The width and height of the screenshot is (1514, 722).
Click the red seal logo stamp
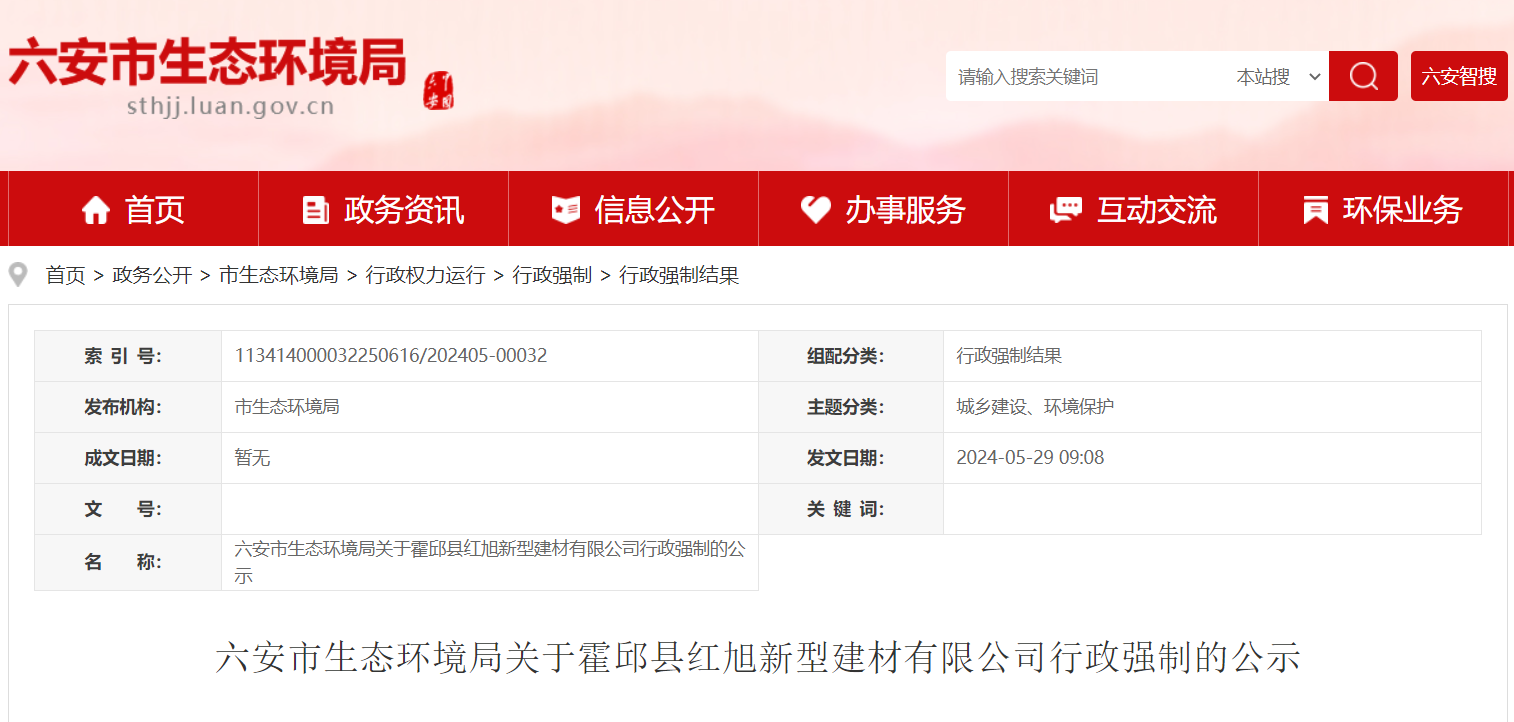click(x=438, y=91)
